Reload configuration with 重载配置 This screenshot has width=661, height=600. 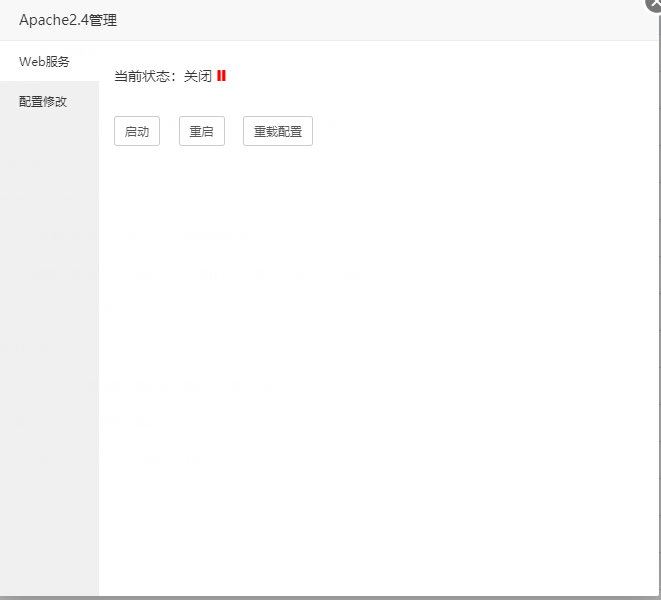[x=278, y=131]
